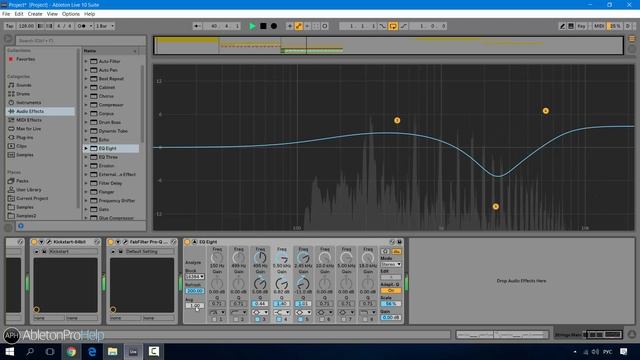Screen dimensions: 640x360
Task: Enable EQ Eight filter band 7 checkbox
Action: 344,319
